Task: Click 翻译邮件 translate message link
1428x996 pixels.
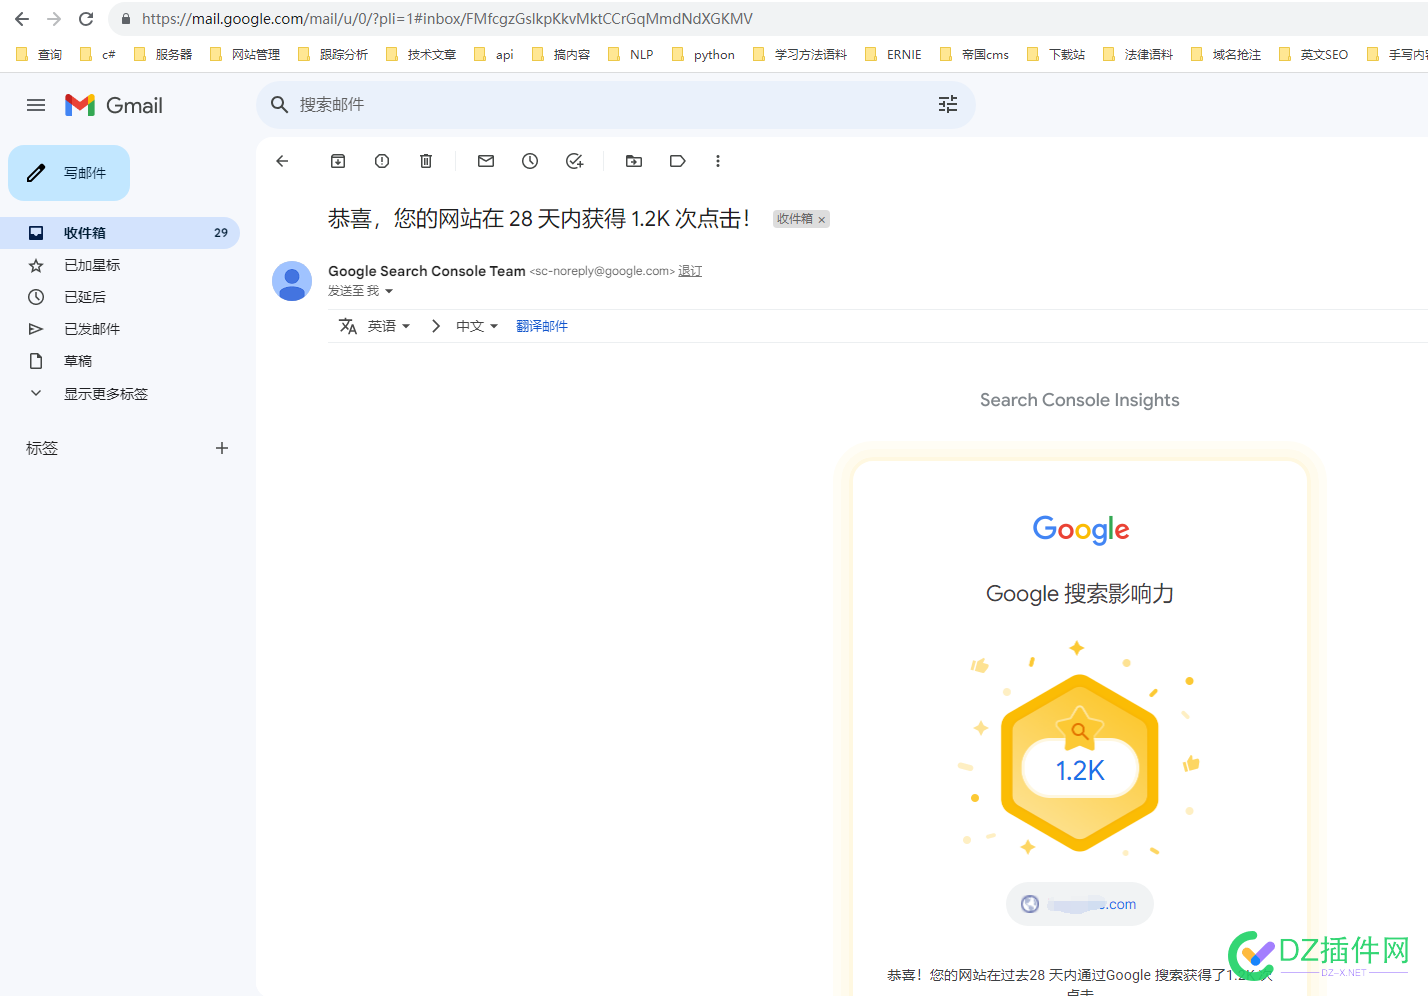Action: point(542,326)
